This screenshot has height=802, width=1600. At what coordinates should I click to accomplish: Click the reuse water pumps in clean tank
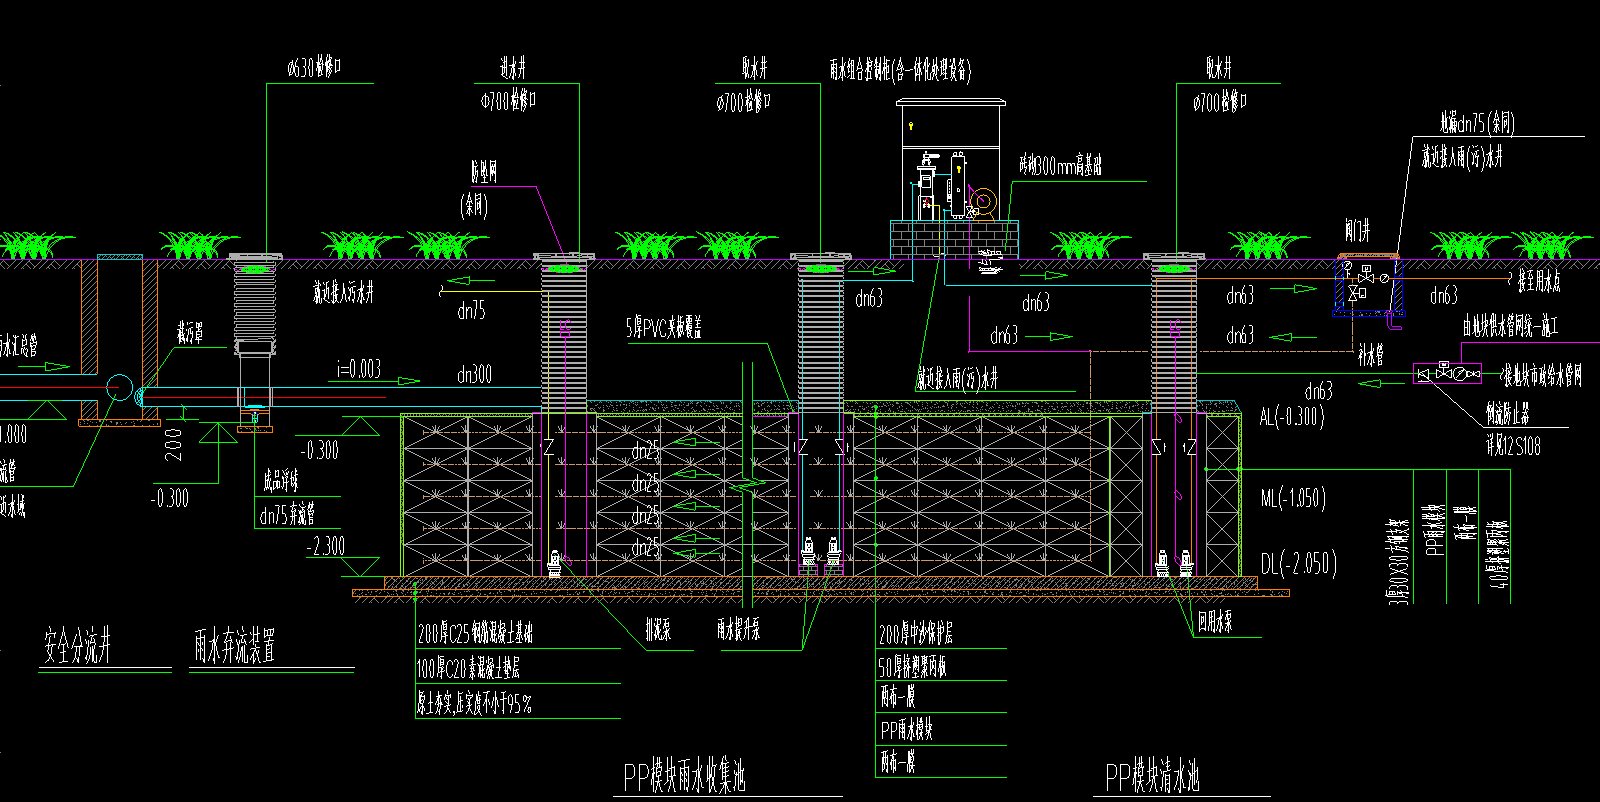point(1173,563)
